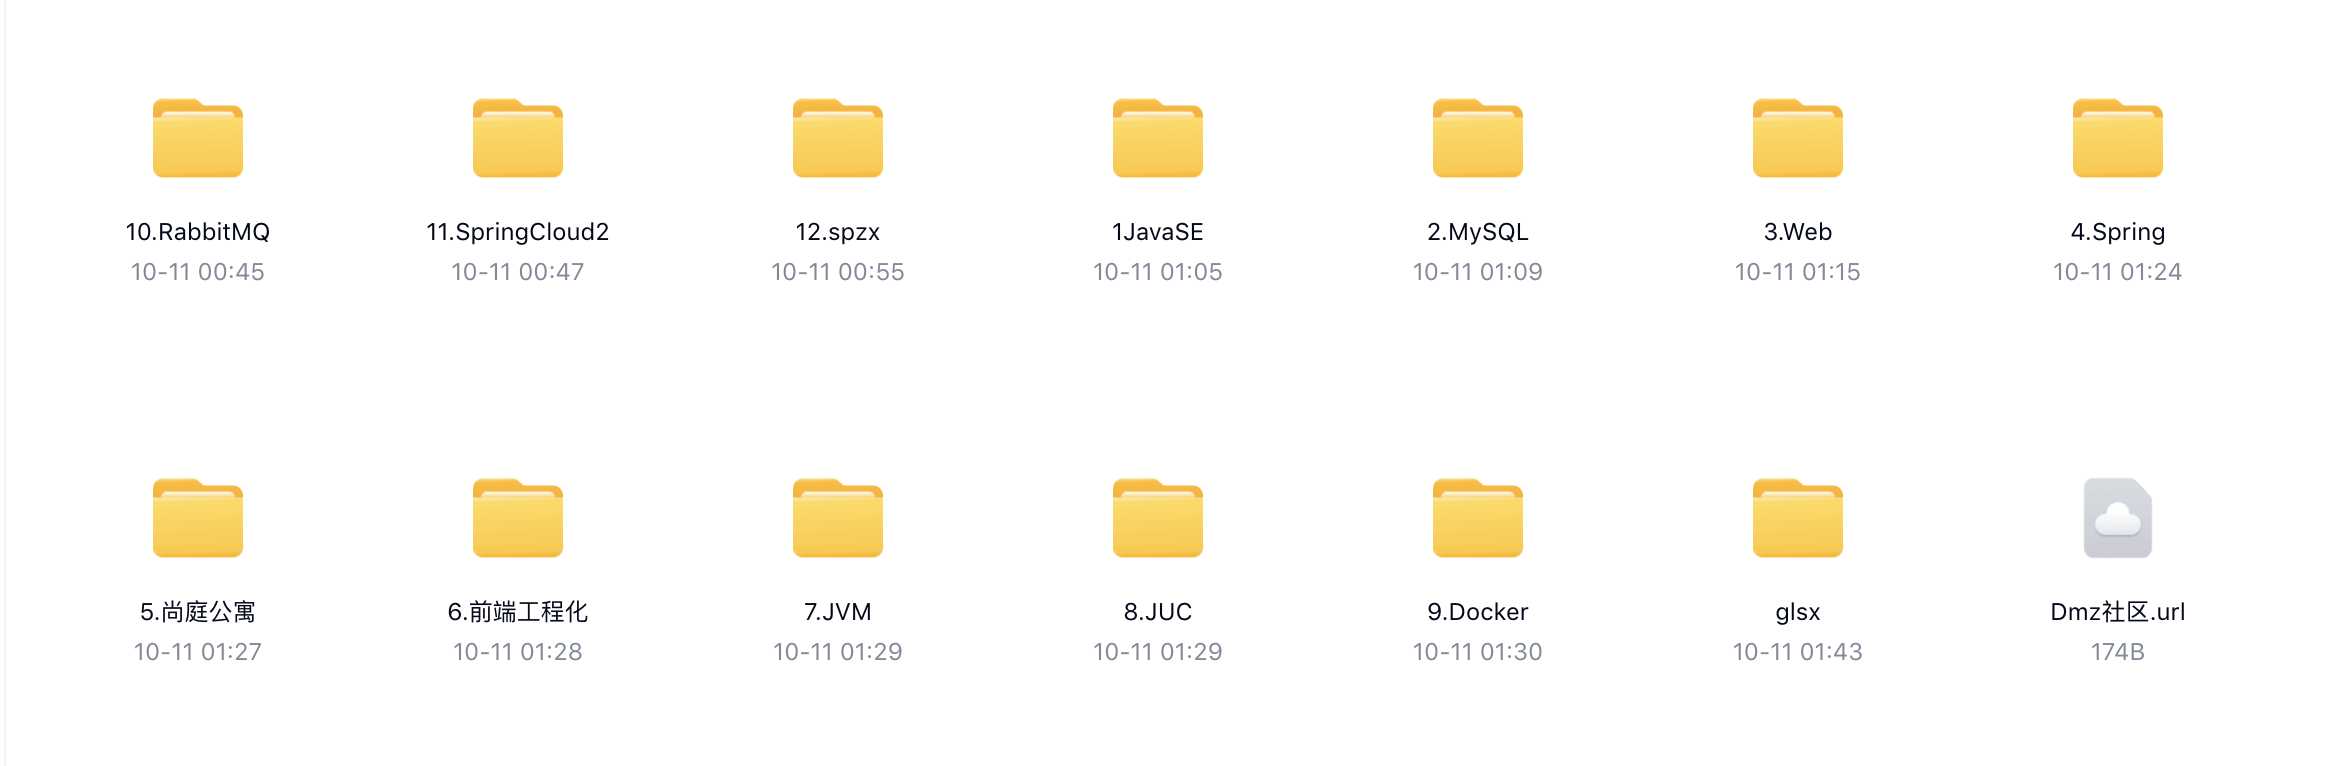This screenshot has height=766, width=2342.
Task: Click the Dmz社区.url file name
Action: (x=2118, y=612)
